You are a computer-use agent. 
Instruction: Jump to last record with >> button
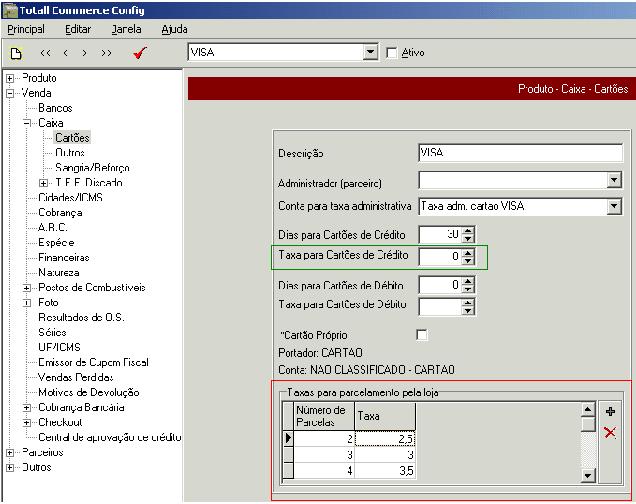pos(106,53)
